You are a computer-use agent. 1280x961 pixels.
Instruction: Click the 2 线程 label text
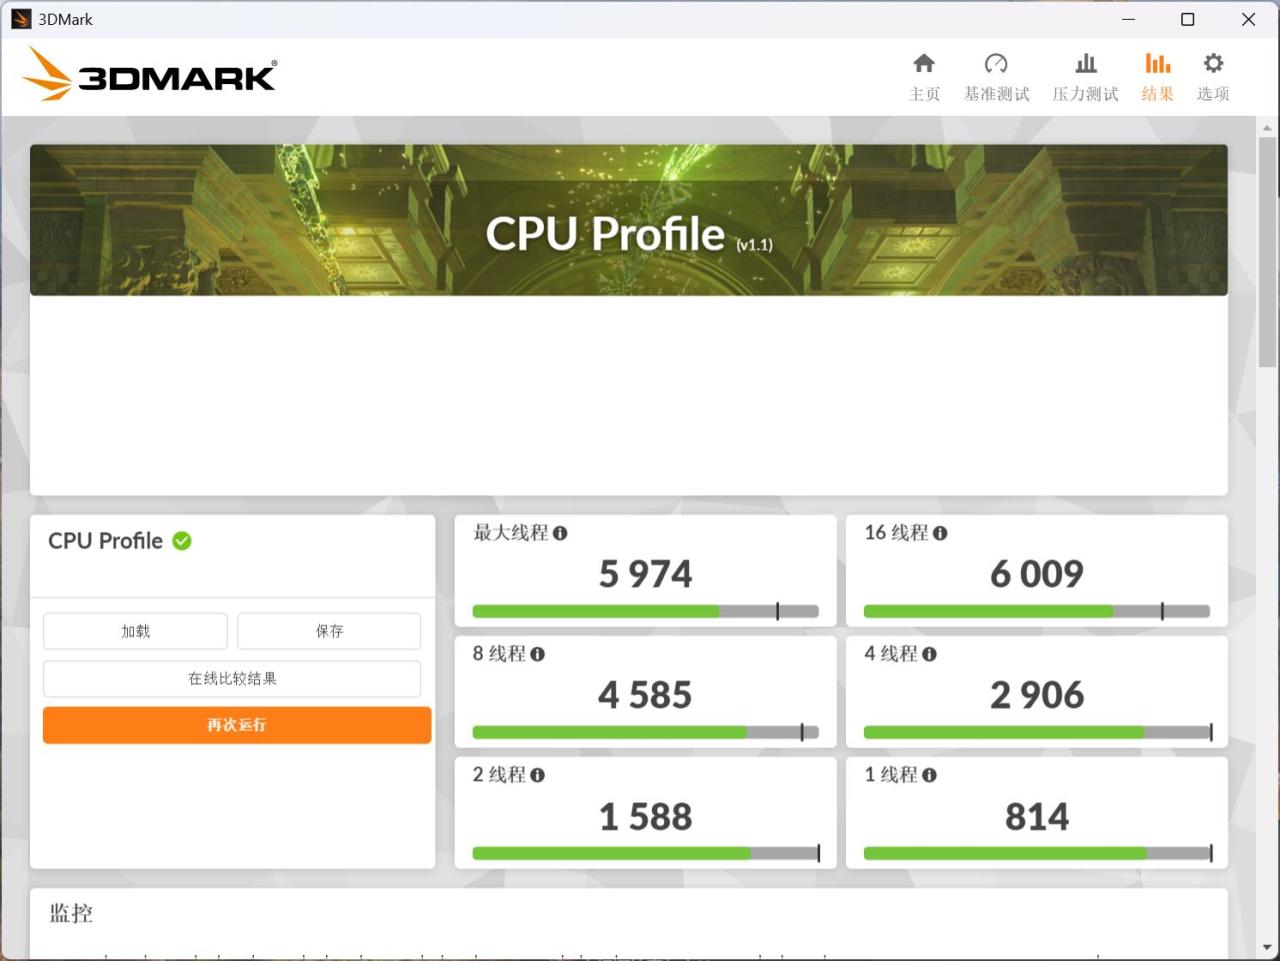coord(499,775)
